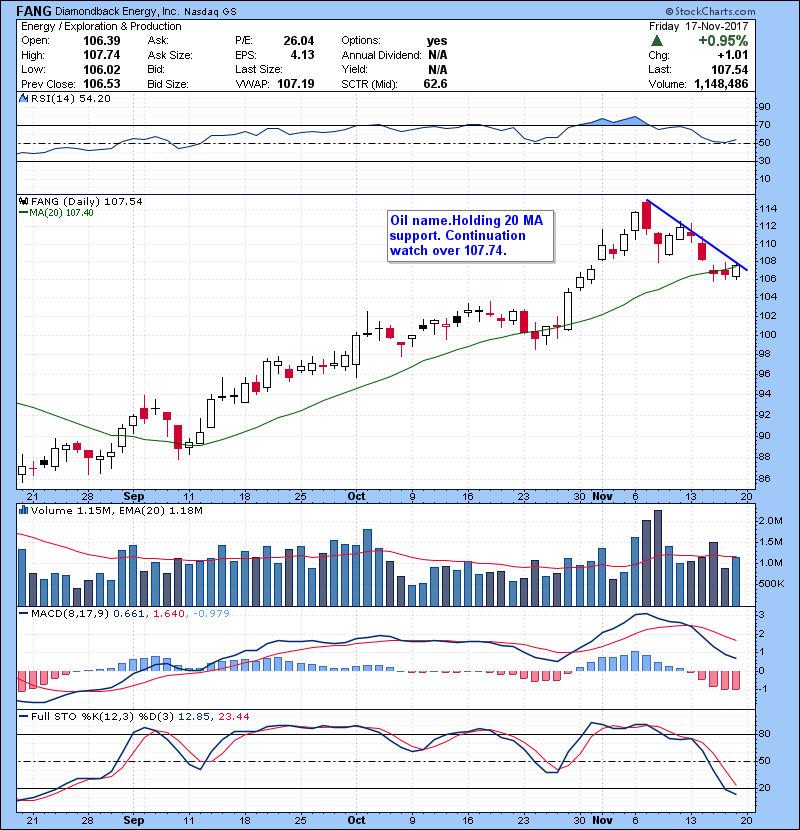Image resolution: width=800 pixels, height=830 pixels.
Task: Click the 'Bid Size:' label
Action: pos(168,84)
